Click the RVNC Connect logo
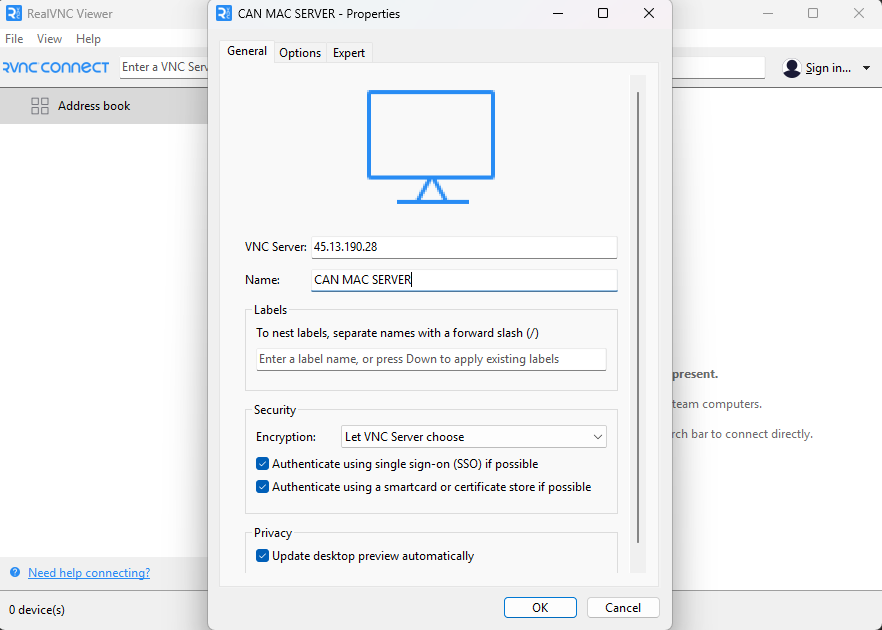This screenshot has width=882, height=630. click(56, 68)
